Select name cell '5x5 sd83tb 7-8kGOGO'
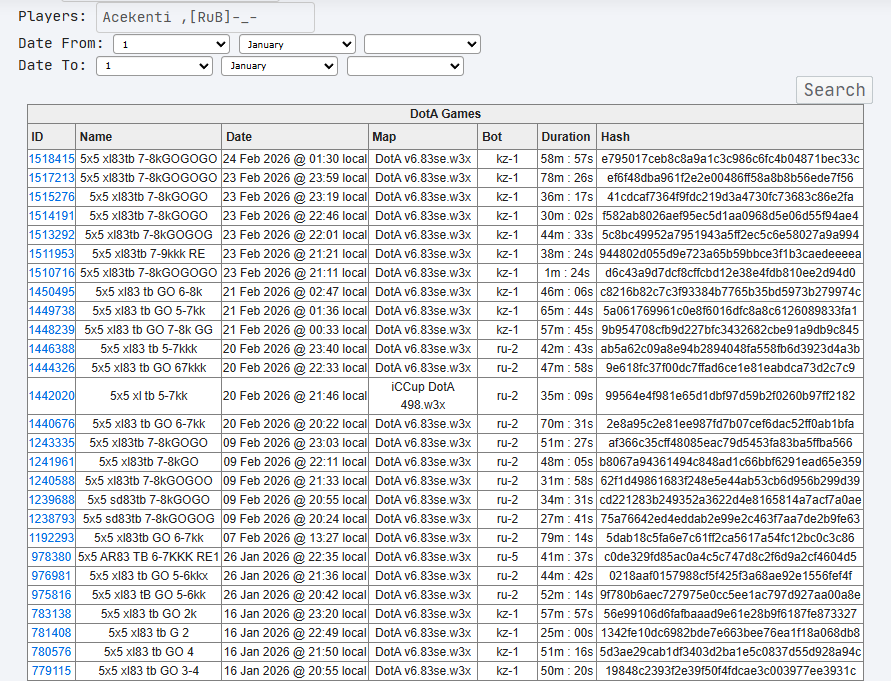Screen dimensions: 891x681 148,500
